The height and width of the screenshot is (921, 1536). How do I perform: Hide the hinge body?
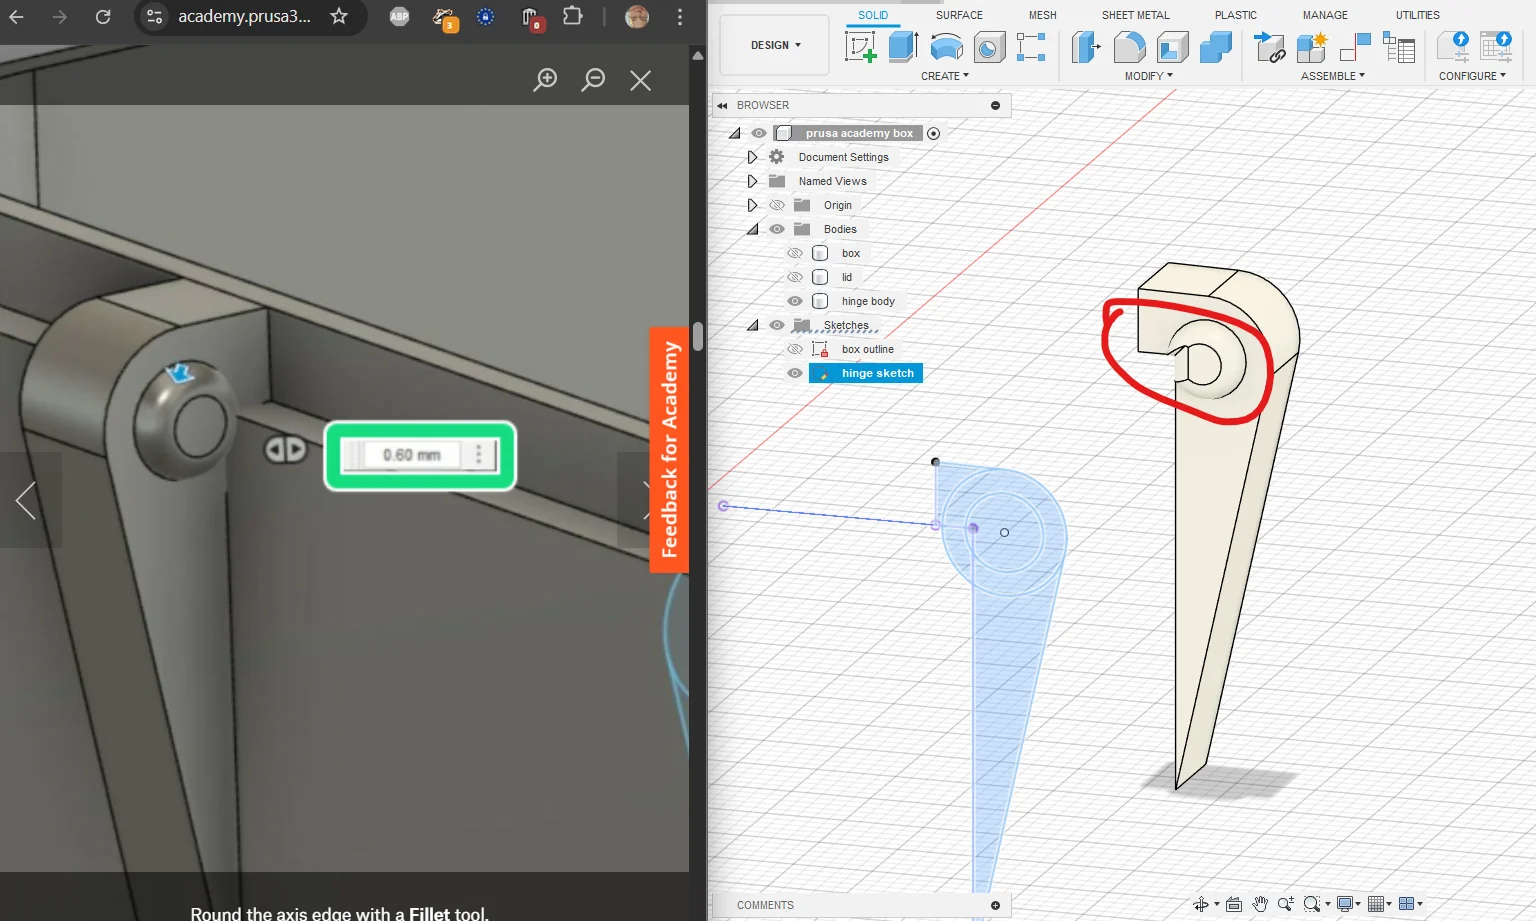[x=795, y=301]
